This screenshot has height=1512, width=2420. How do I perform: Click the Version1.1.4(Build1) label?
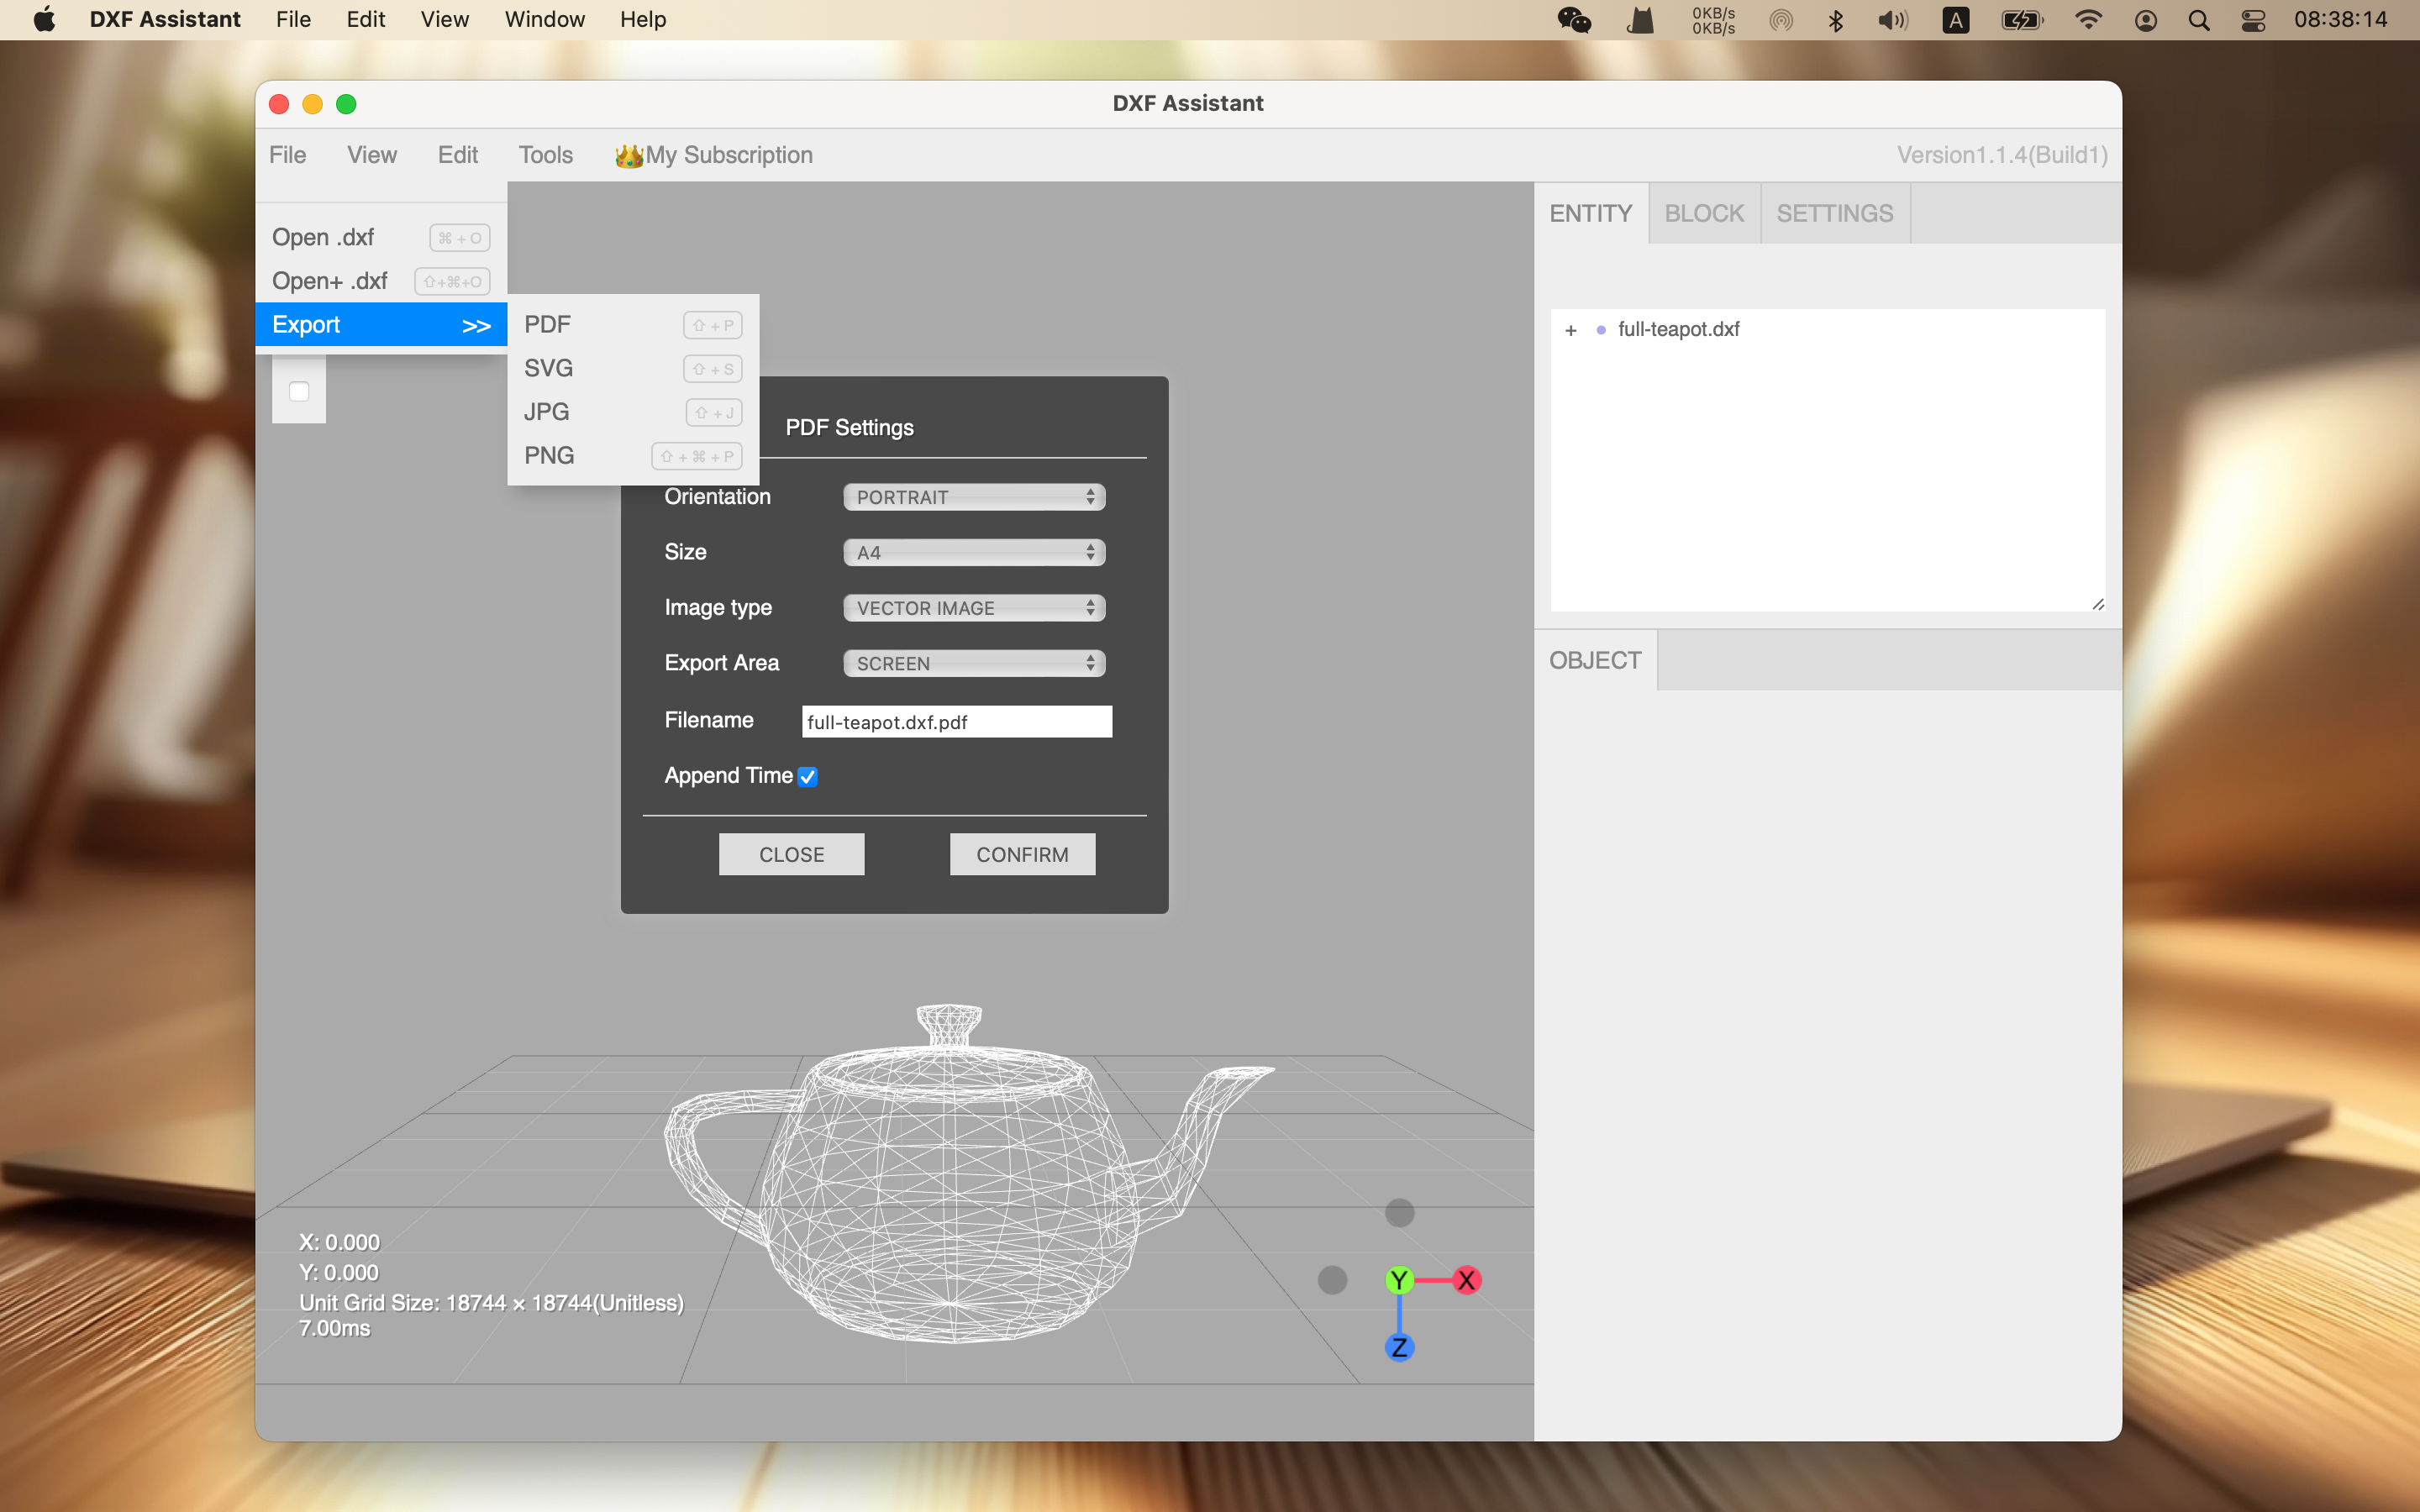tap(2002, 155)
